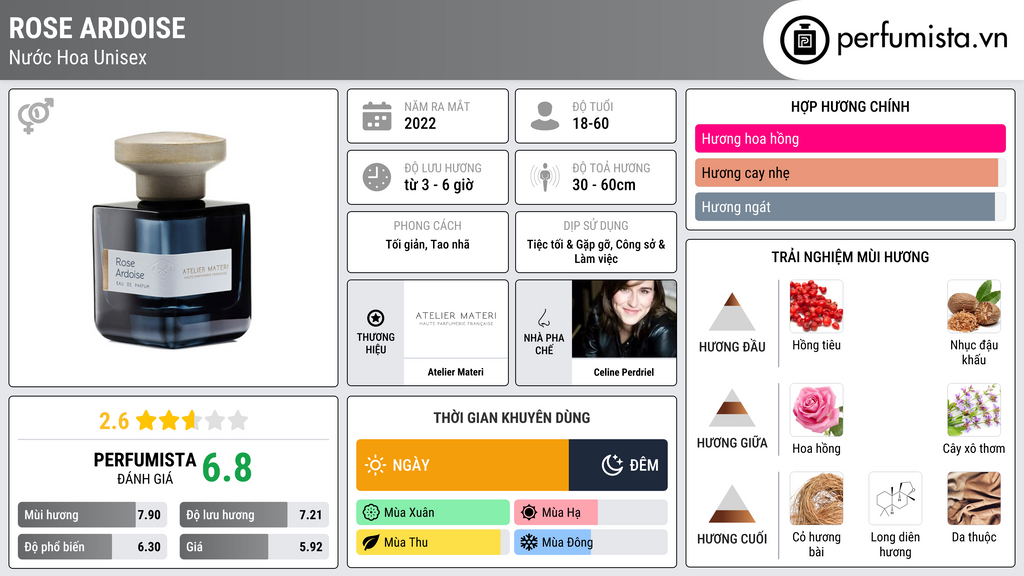Click the pink Hương hoa hồng bar
The image size is (1024, 576).
(850, 138)
